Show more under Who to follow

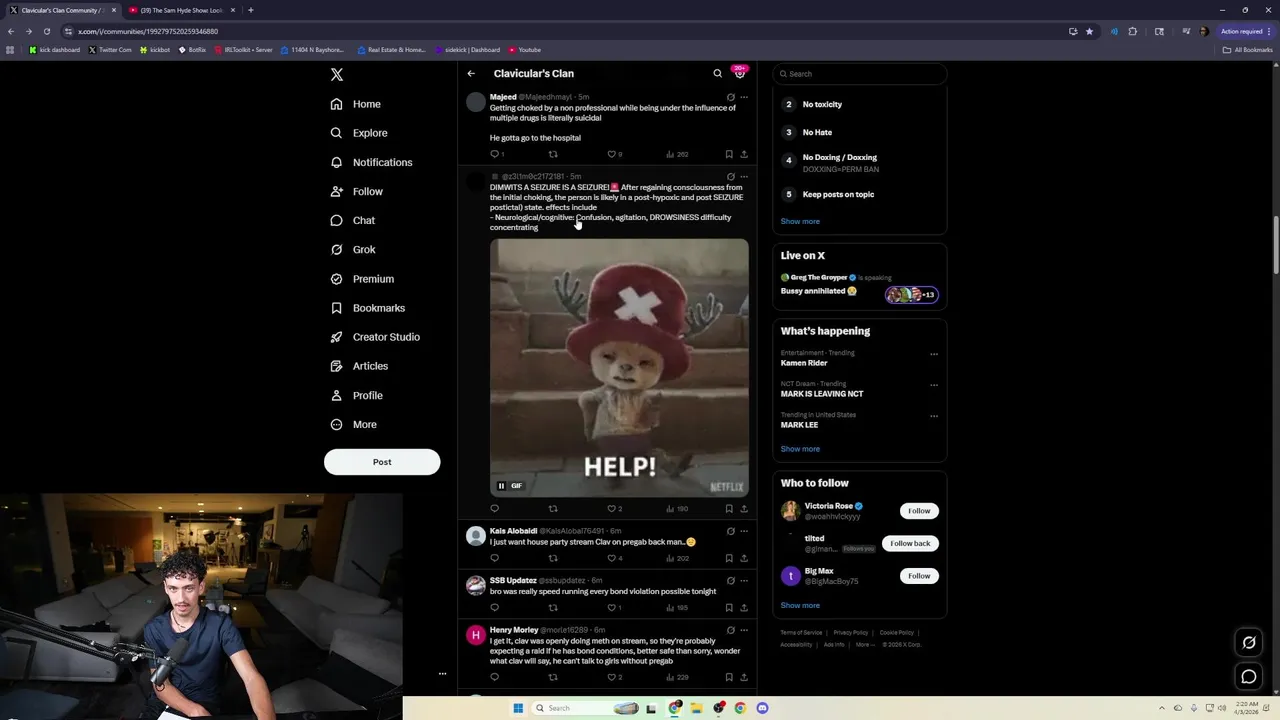click(800, 605)
